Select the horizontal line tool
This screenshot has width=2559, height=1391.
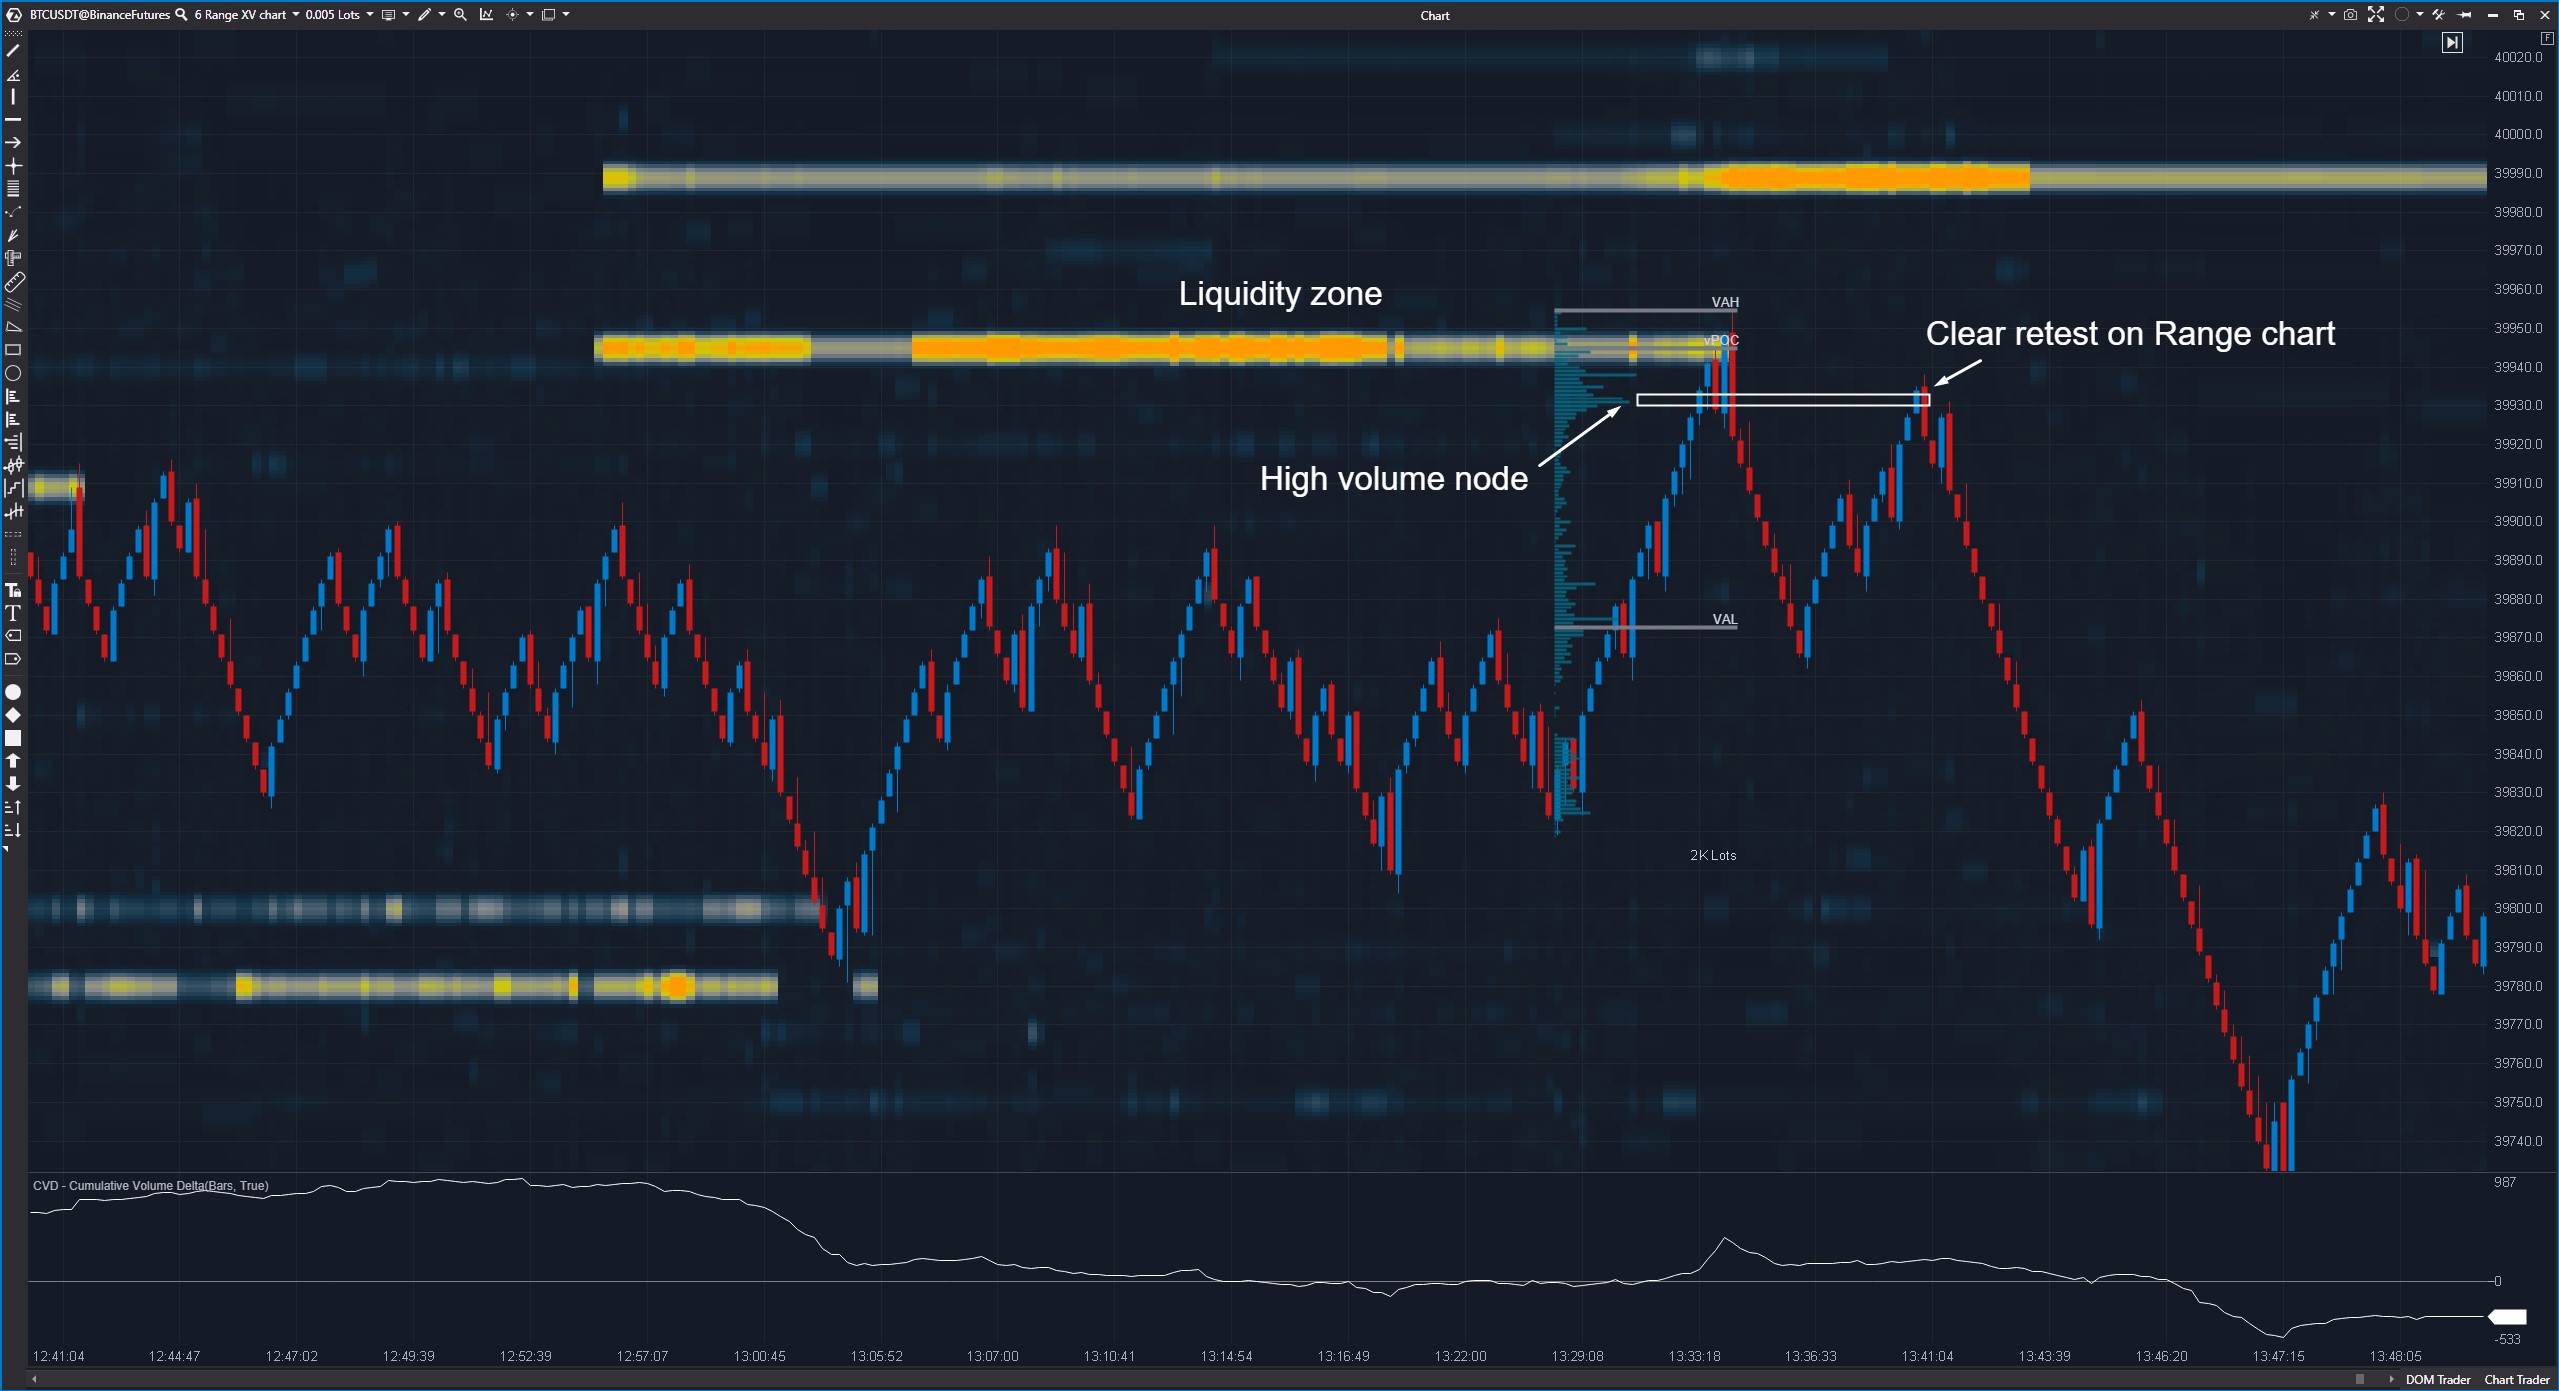(13, 120)
